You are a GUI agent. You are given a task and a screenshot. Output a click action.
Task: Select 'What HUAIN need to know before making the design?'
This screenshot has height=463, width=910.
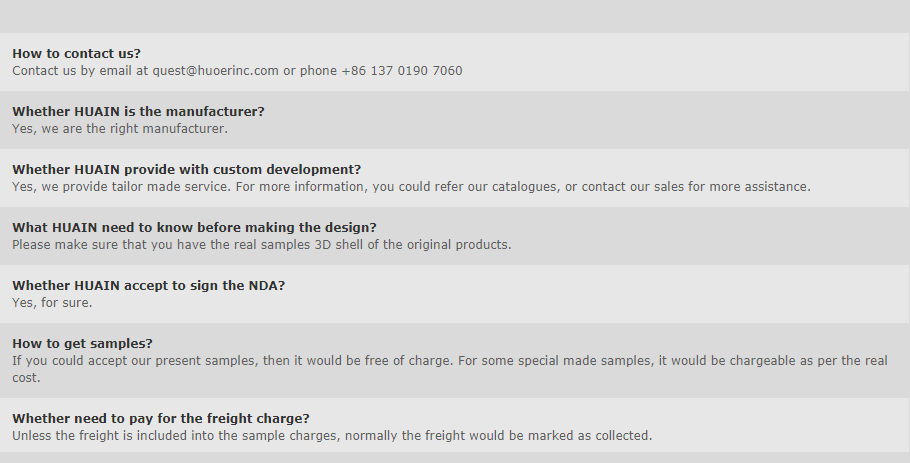[194, 227]
